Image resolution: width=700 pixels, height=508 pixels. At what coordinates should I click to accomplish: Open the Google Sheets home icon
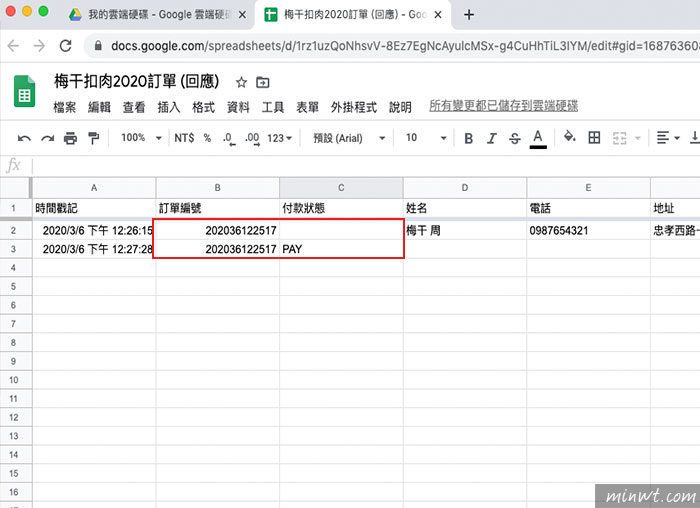click(x=25, y=91)
